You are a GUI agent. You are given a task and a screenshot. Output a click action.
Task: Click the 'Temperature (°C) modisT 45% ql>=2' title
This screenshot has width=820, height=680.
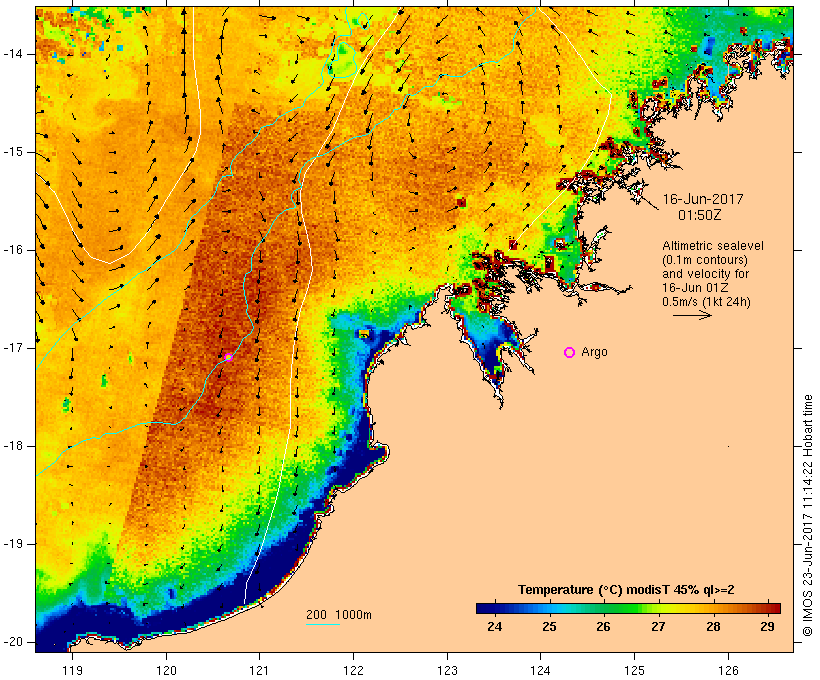coord(626,590)
